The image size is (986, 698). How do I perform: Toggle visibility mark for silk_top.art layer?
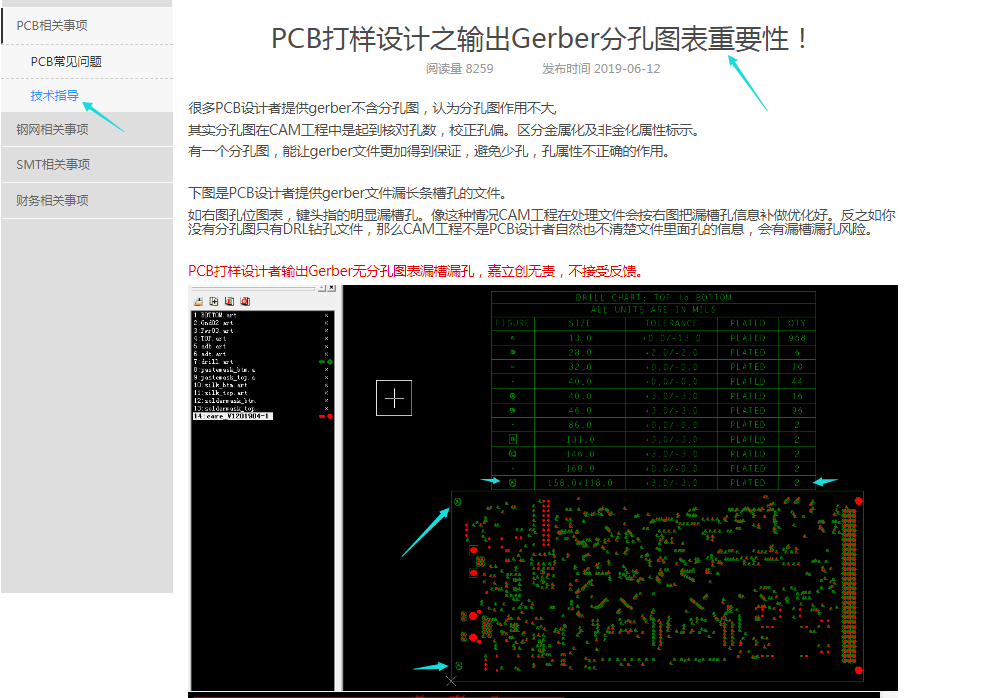point(326,393)
